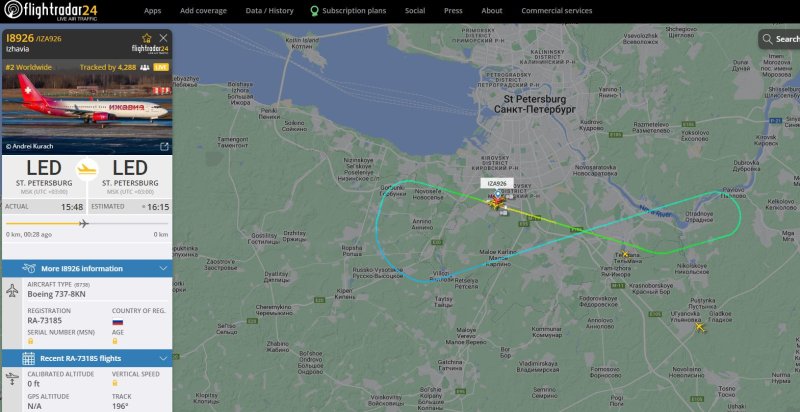This screenshot has width=800, height=412.
Task: Click the flight progress bar plane marker
Action: [x=84, y=223]
